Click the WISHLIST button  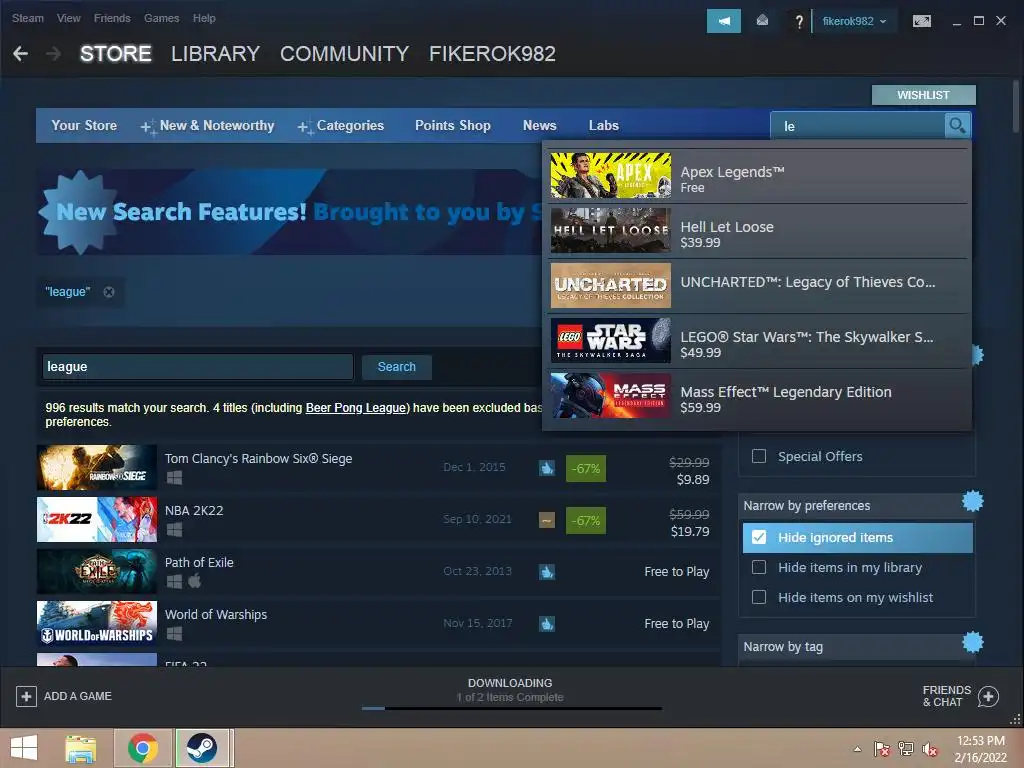tap(923, 95)
